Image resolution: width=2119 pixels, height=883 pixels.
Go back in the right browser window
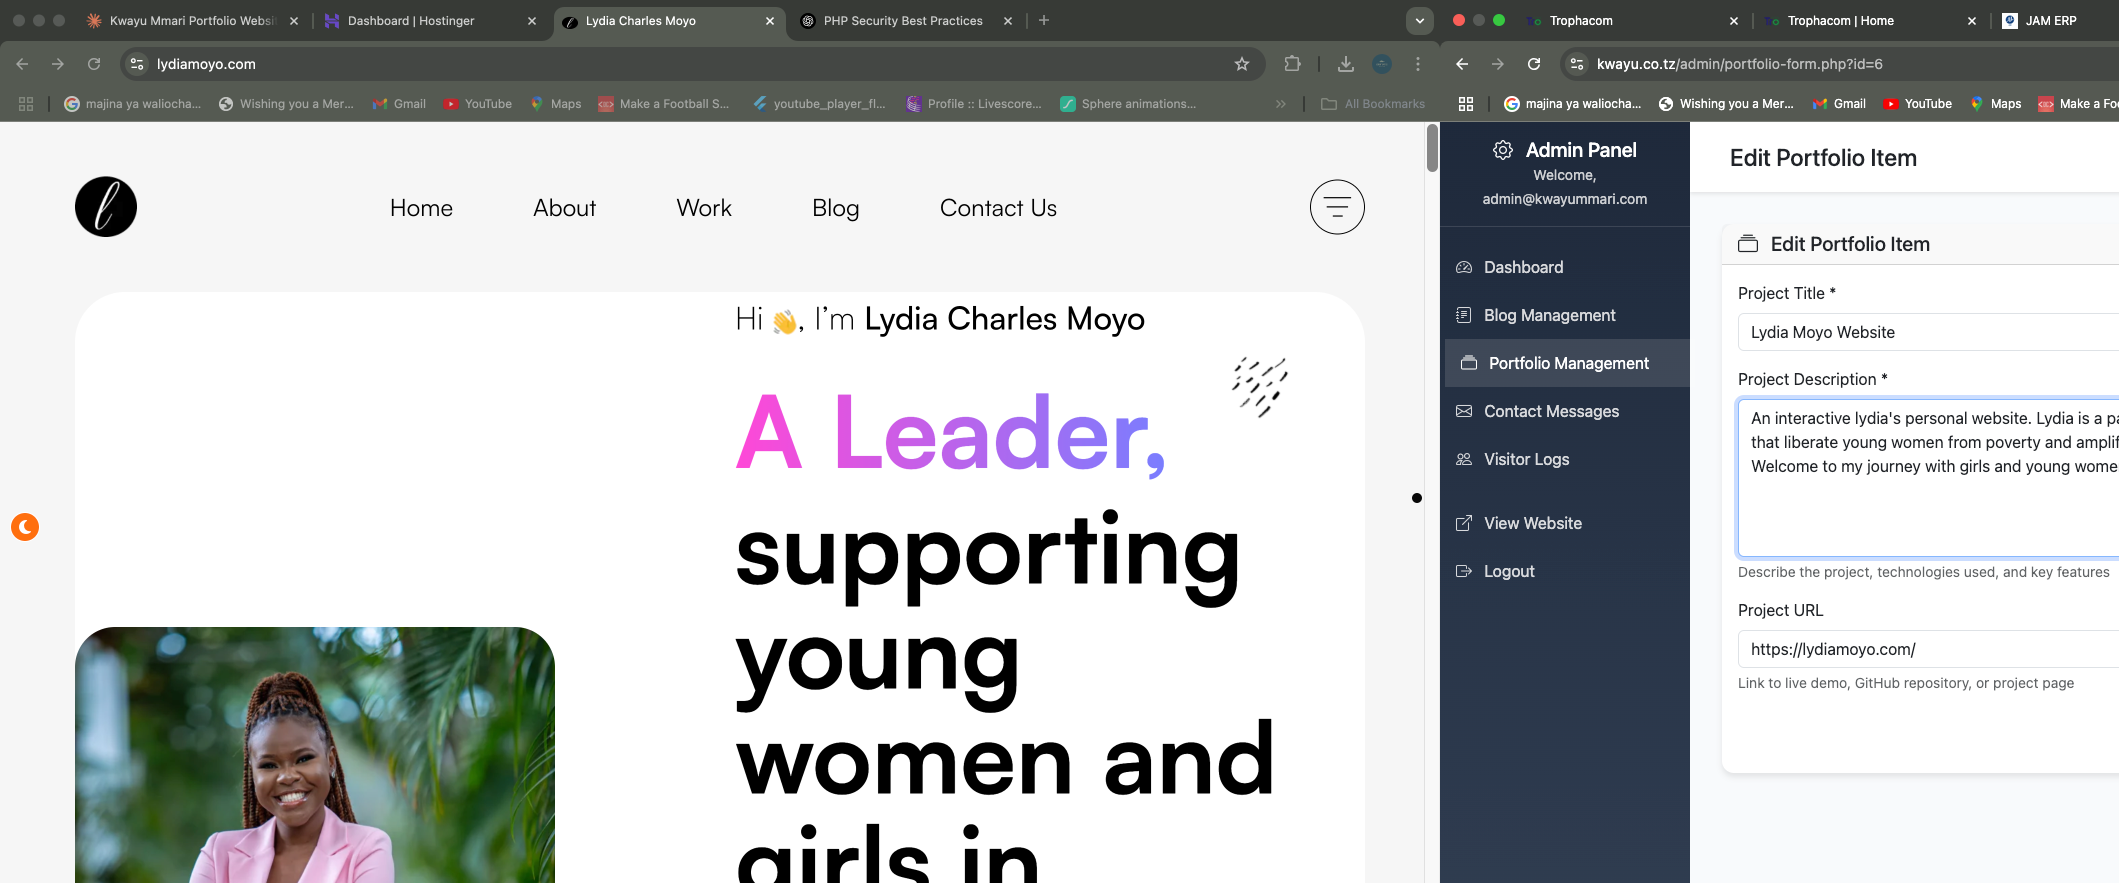[x=1462, y=64]
